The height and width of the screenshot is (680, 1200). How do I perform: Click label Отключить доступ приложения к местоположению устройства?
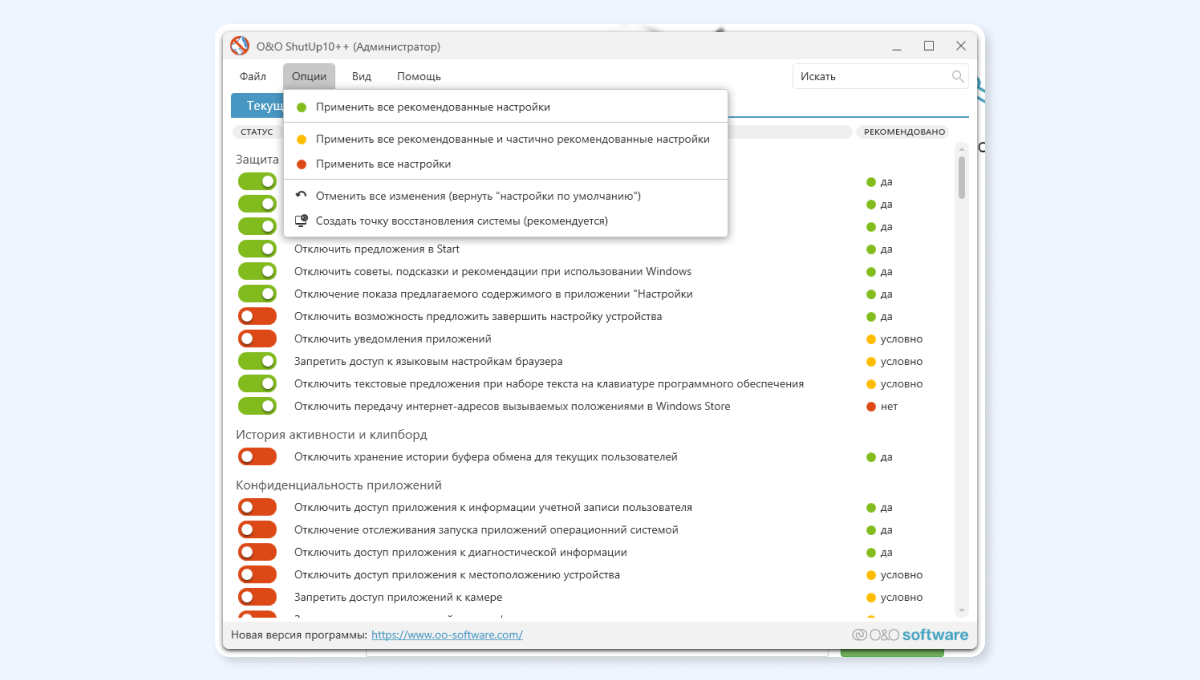click(457, 575)
